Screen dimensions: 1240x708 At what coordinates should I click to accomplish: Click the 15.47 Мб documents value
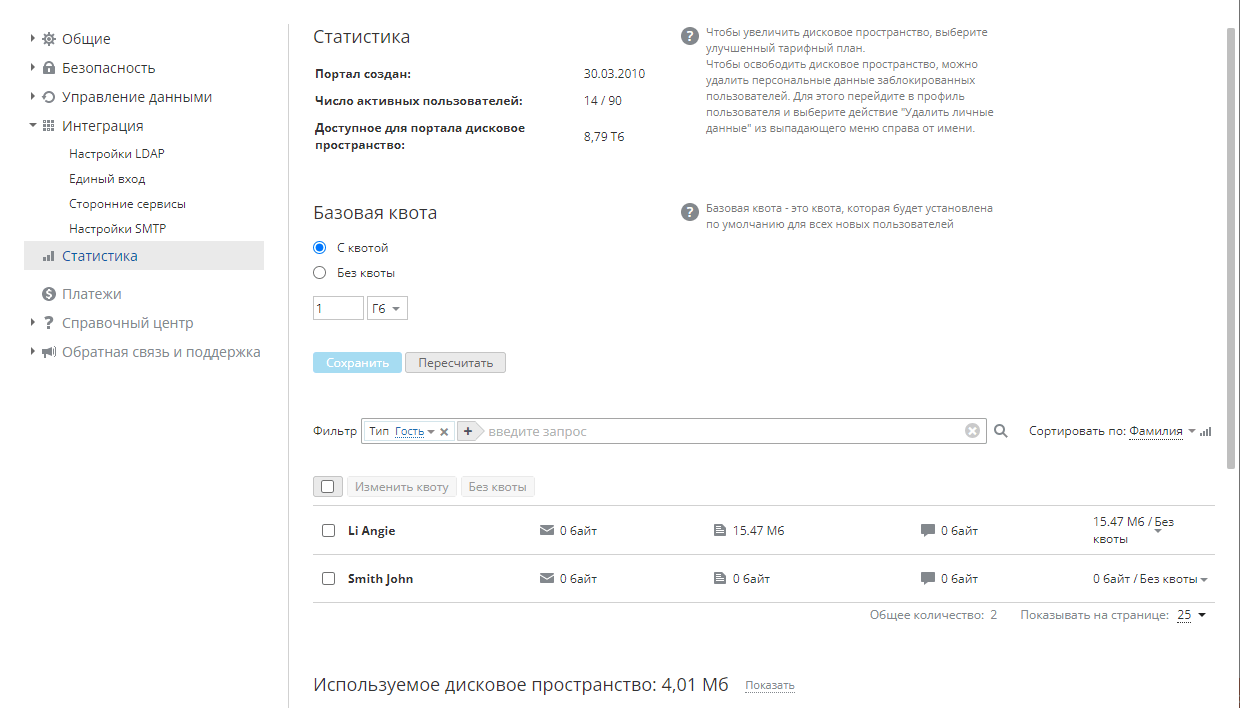click(x=759, y=531)
